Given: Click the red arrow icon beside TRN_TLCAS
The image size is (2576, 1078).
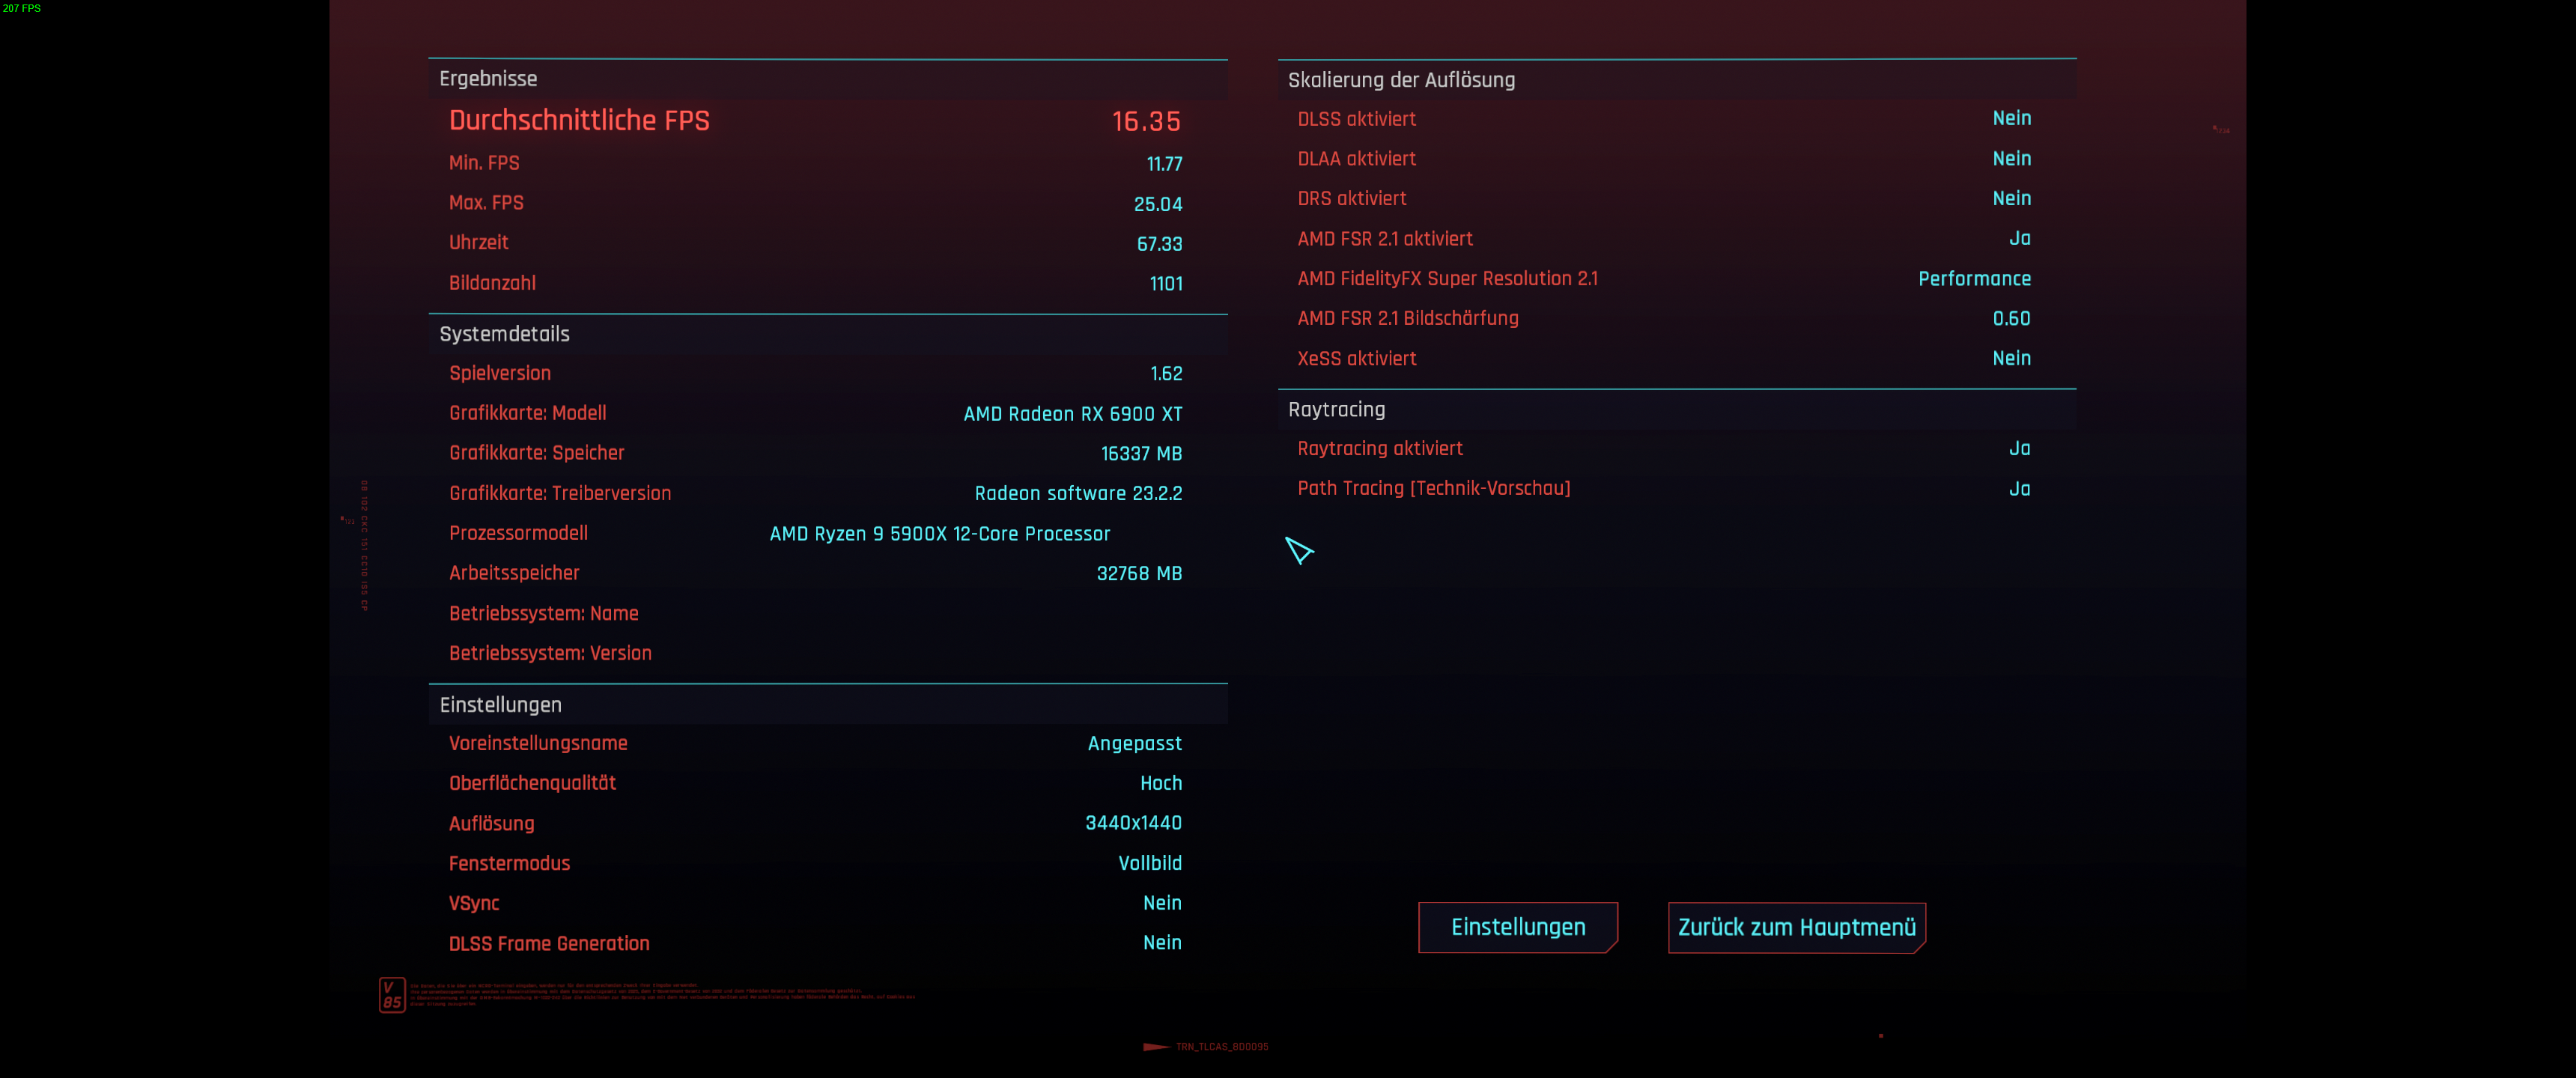Looking at the screenshot, I should point(1155,1047).
